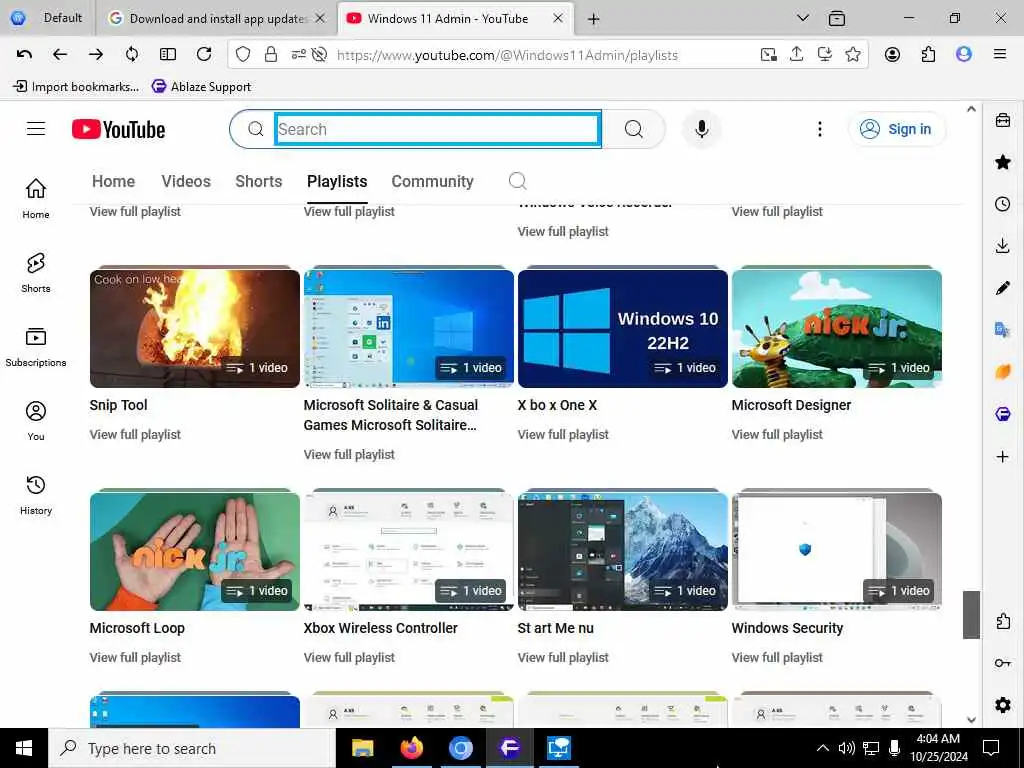Click the taskbar search box
This screenshot has width=1024, height=768.
click(x=191, y=748)
